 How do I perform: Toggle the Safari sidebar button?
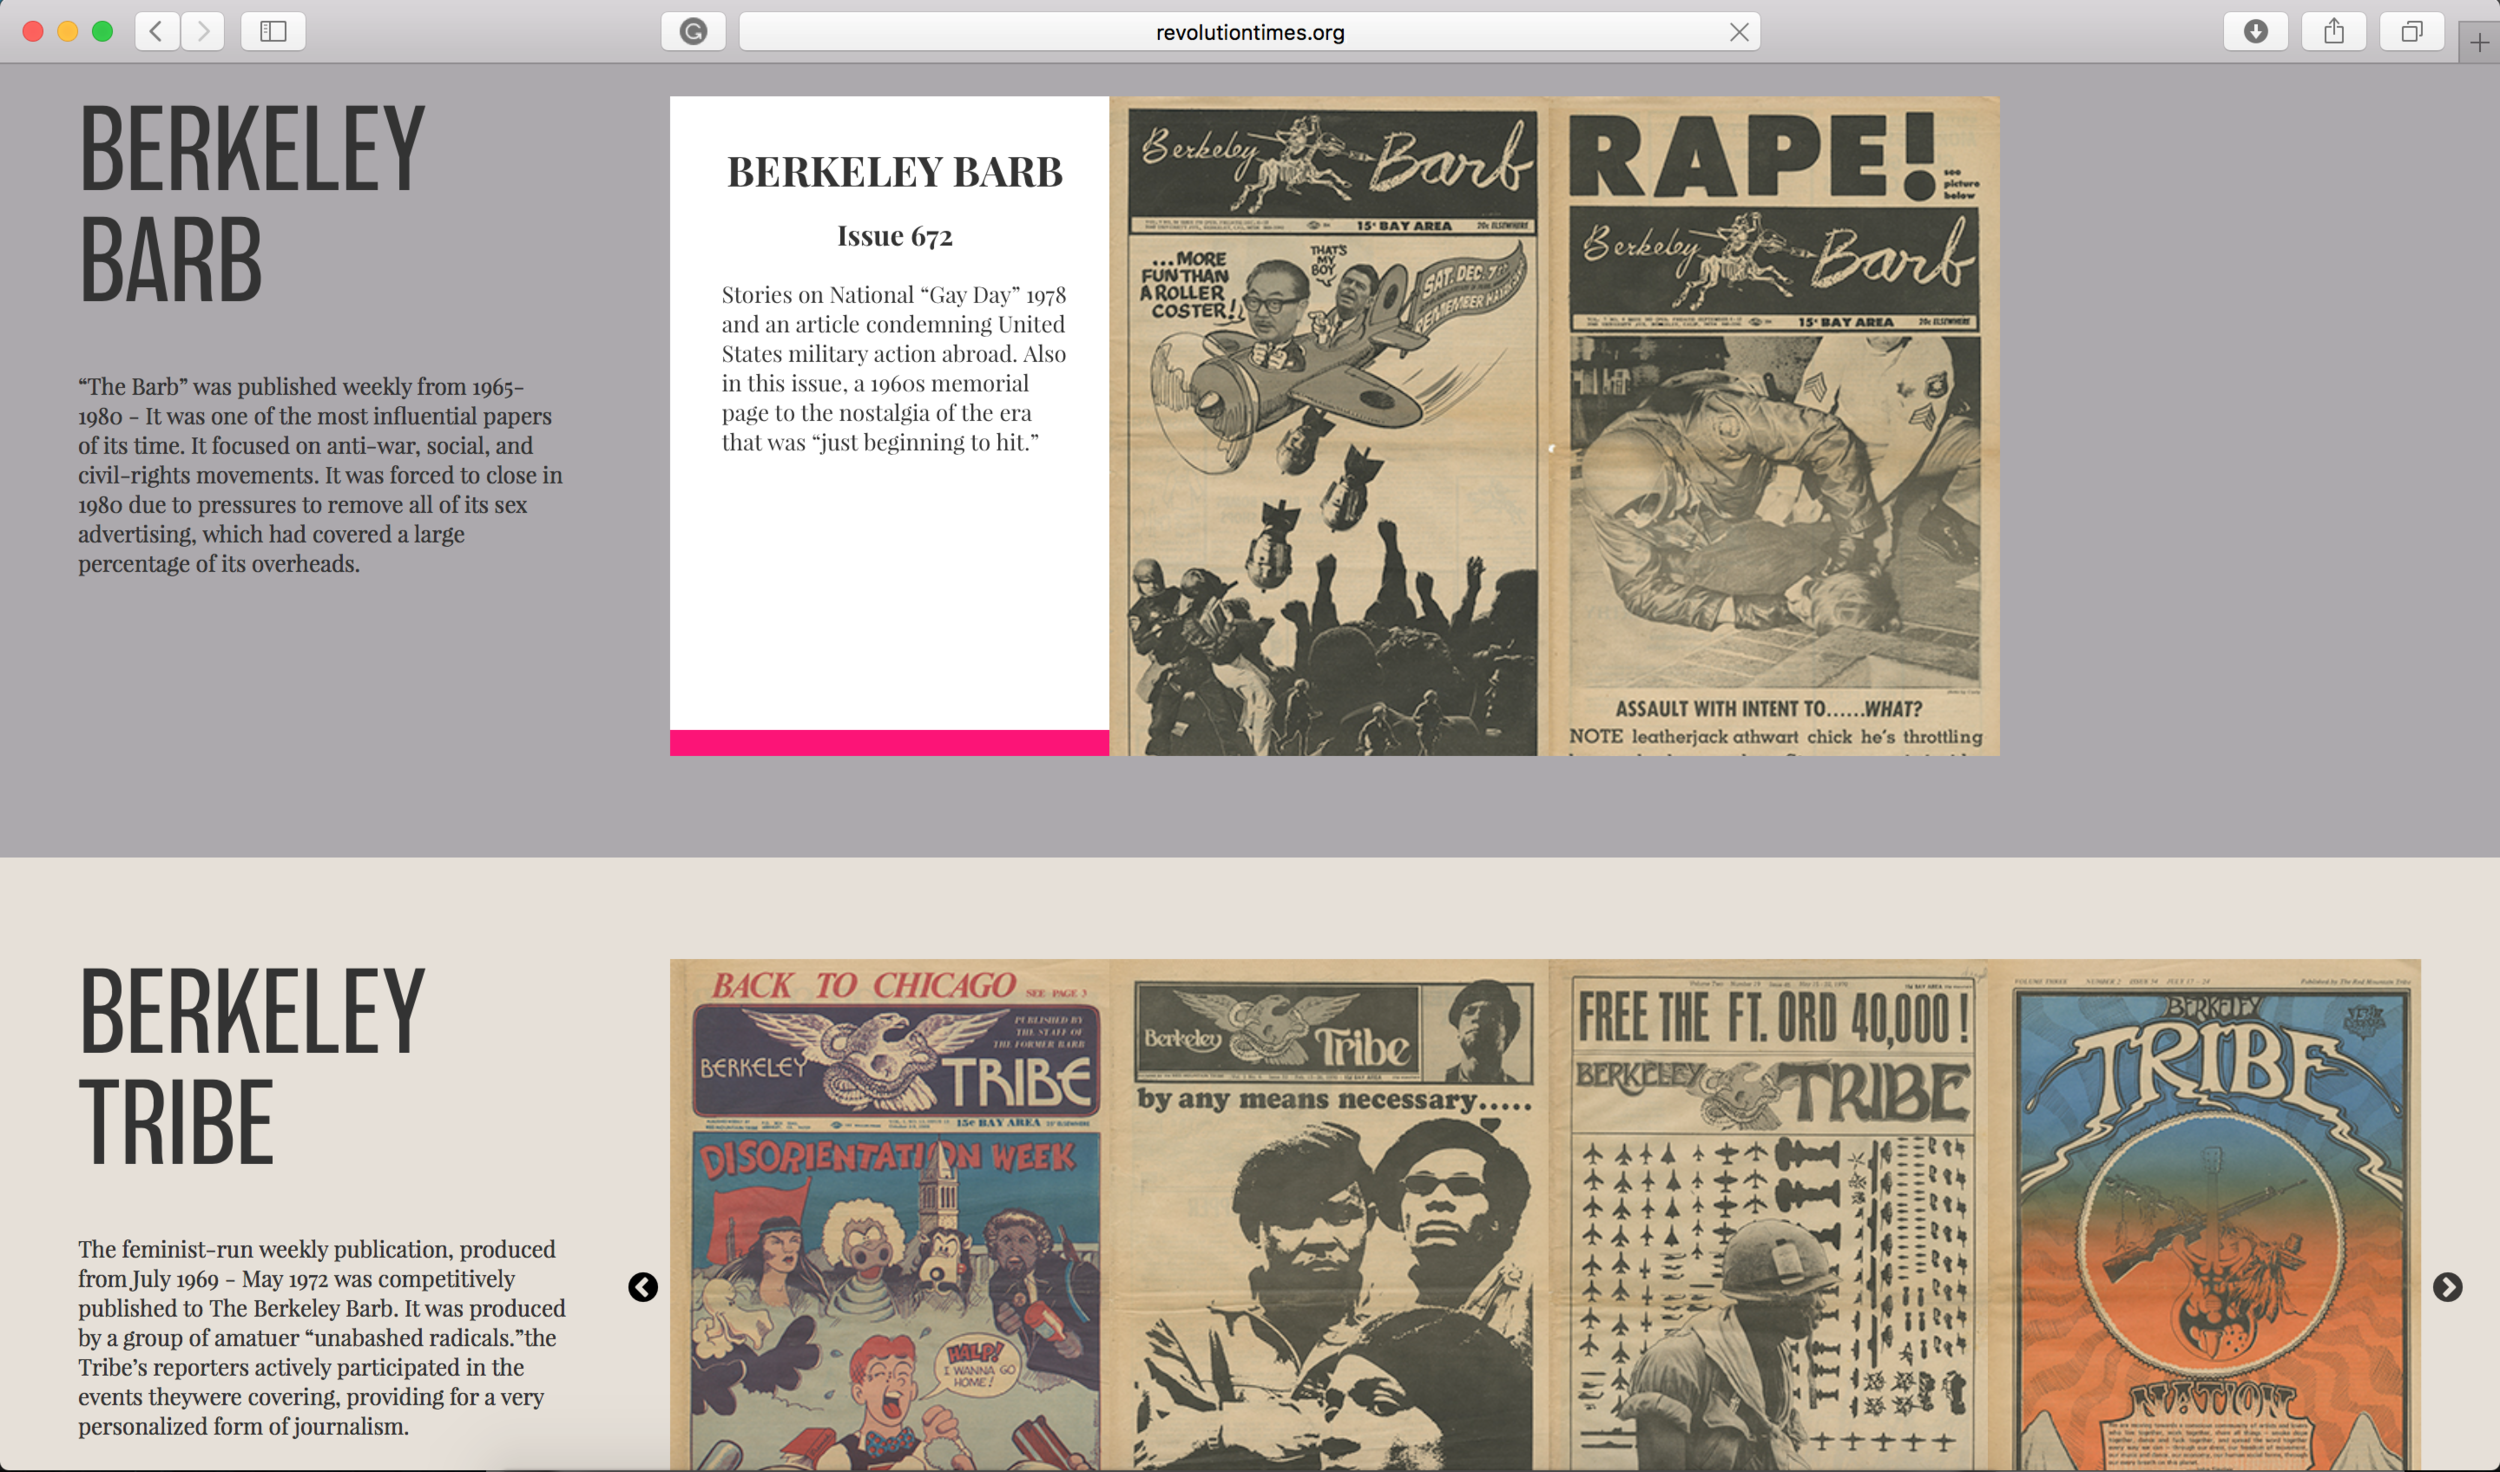(x=273, y=32)
